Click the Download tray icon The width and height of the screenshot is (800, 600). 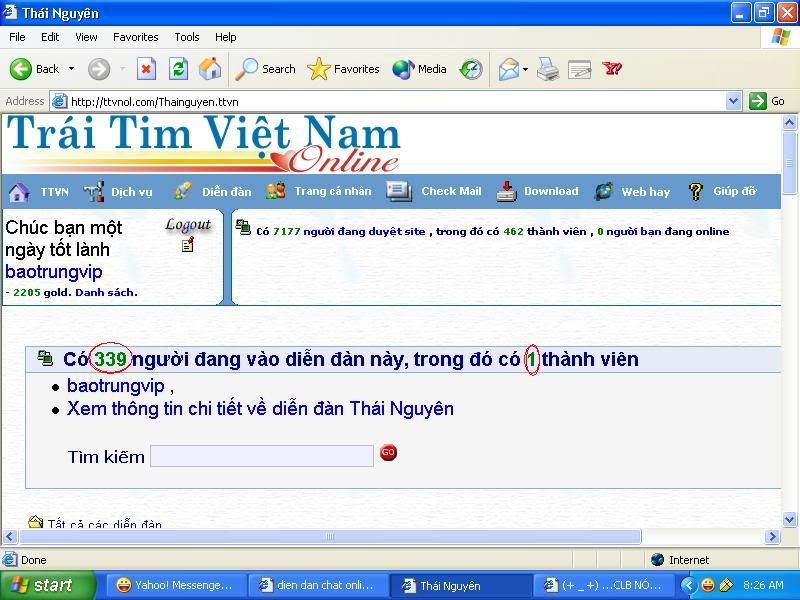tap(506, 191)
